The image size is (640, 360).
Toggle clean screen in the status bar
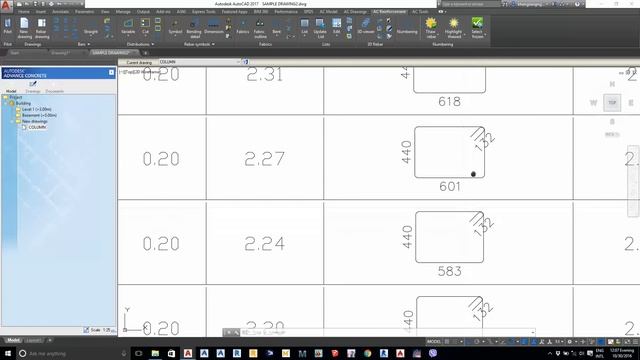click(627, 342)
